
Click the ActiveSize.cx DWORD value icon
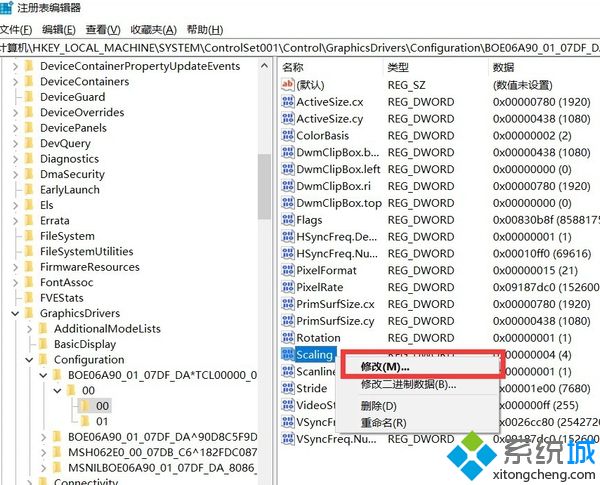click(287, 102)
